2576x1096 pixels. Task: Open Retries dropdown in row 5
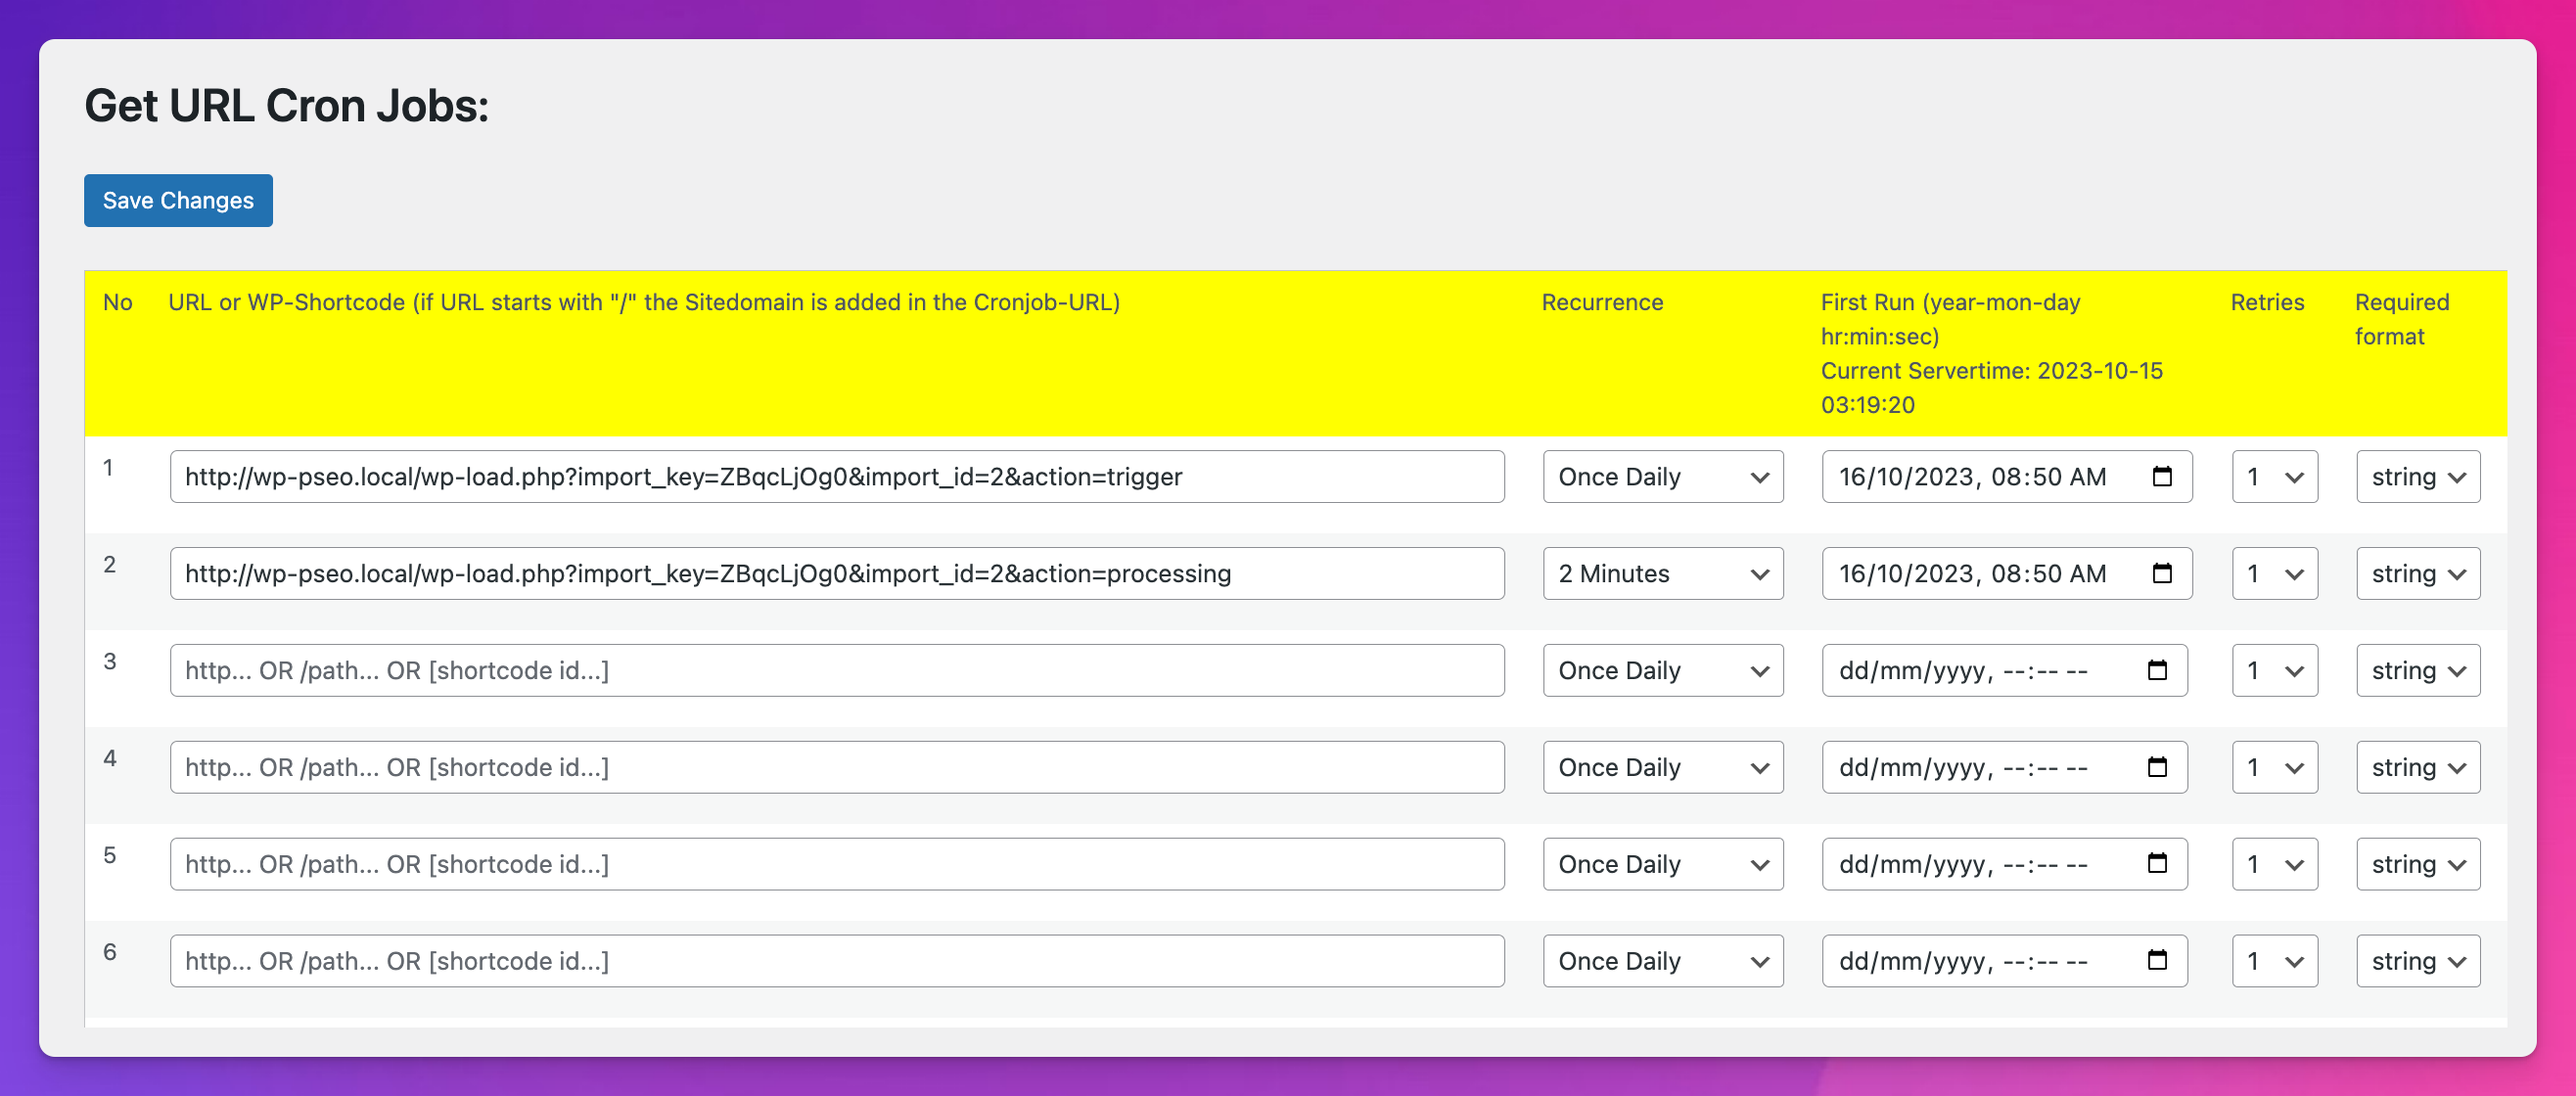coord(2275,864)
